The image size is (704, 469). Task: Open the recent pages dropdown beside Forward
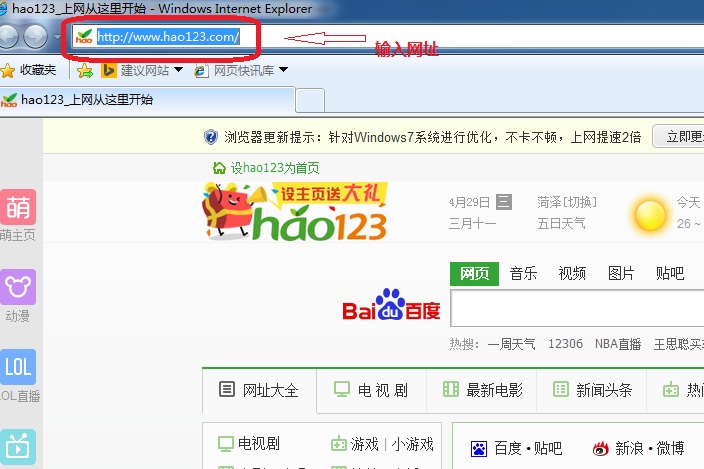click(x=57, y=37)
